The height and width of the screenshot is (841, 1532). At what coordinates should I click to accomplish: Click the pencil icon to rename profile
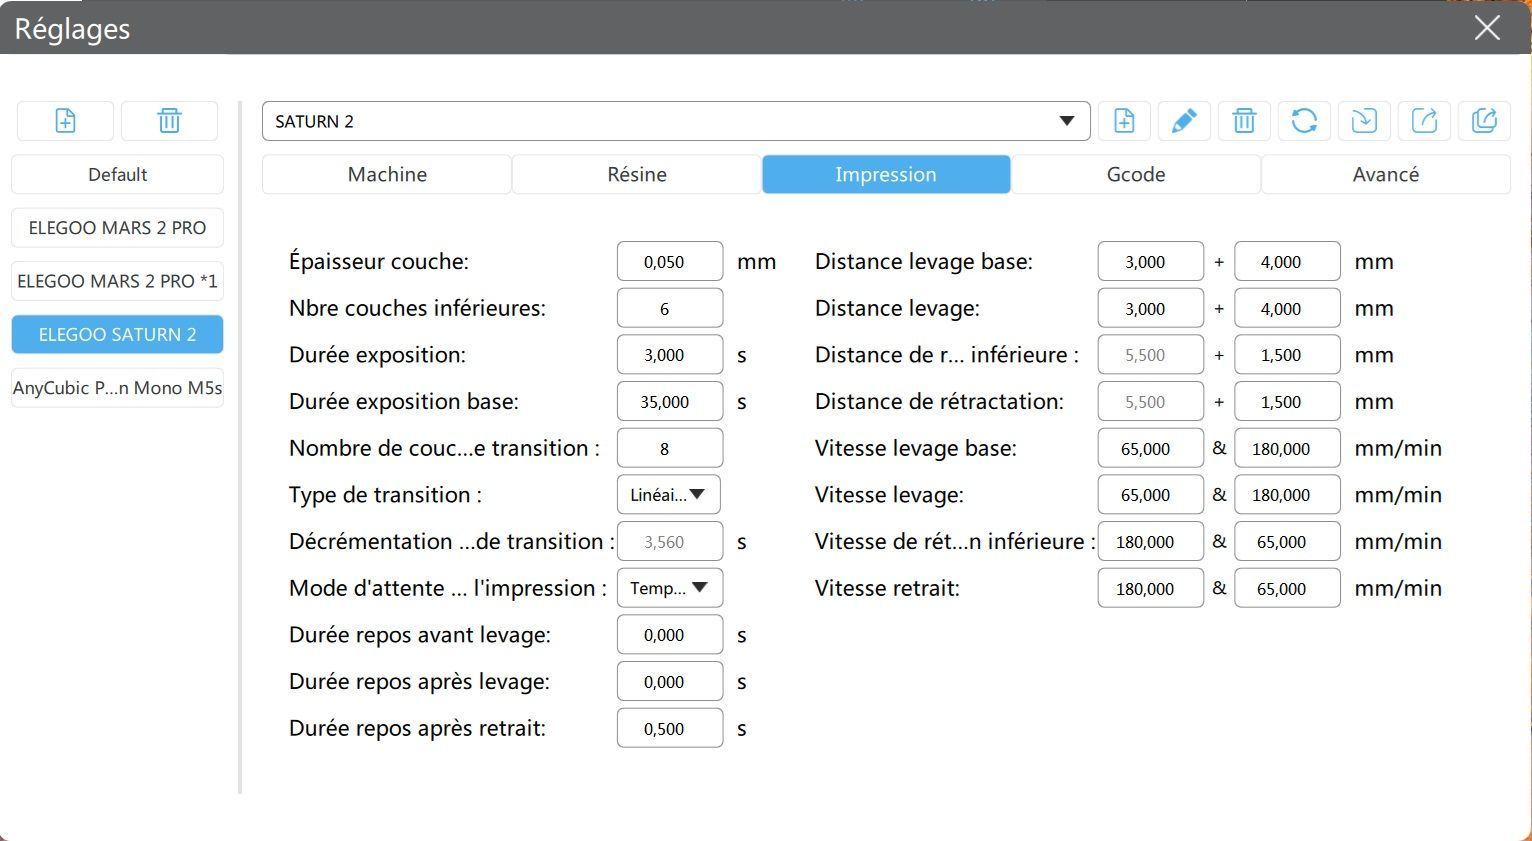(1184, 121)
